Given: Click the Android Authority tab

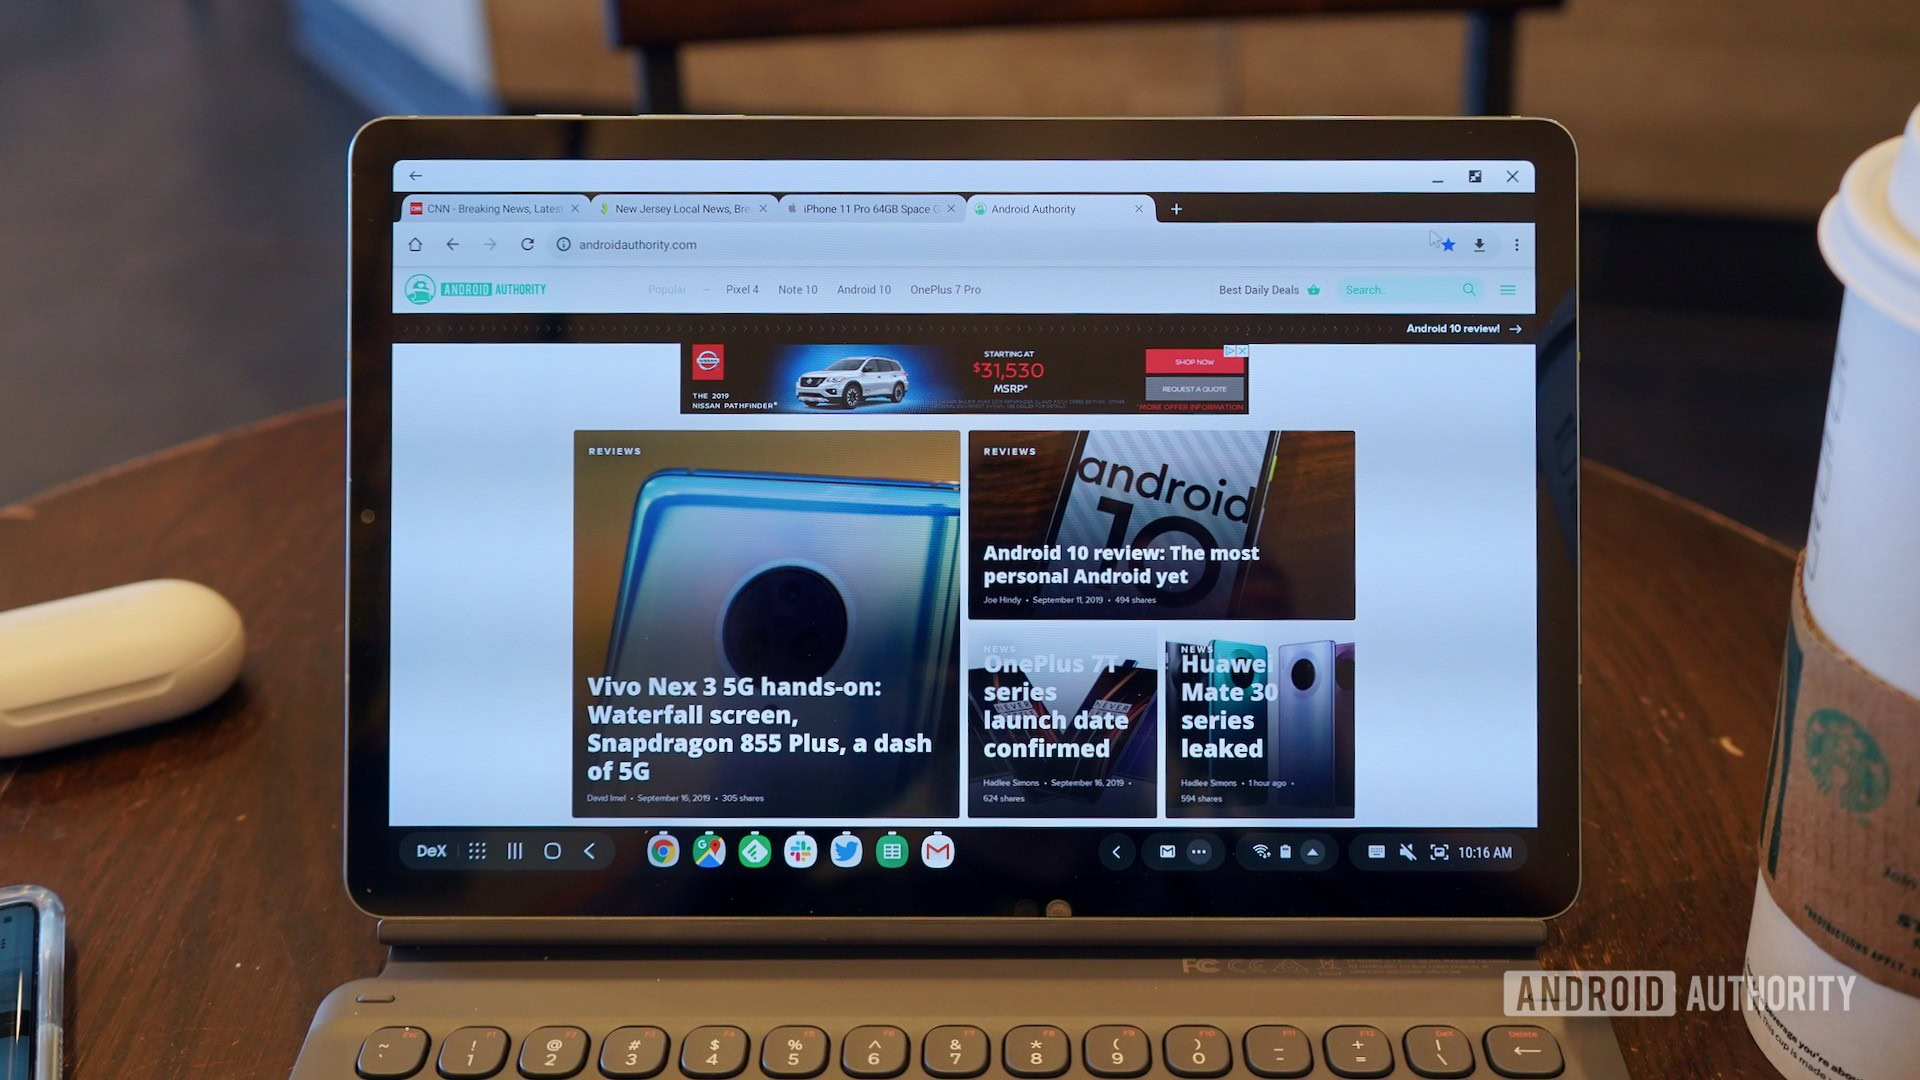Looking at the screenshot, I should click(1055, 208).
